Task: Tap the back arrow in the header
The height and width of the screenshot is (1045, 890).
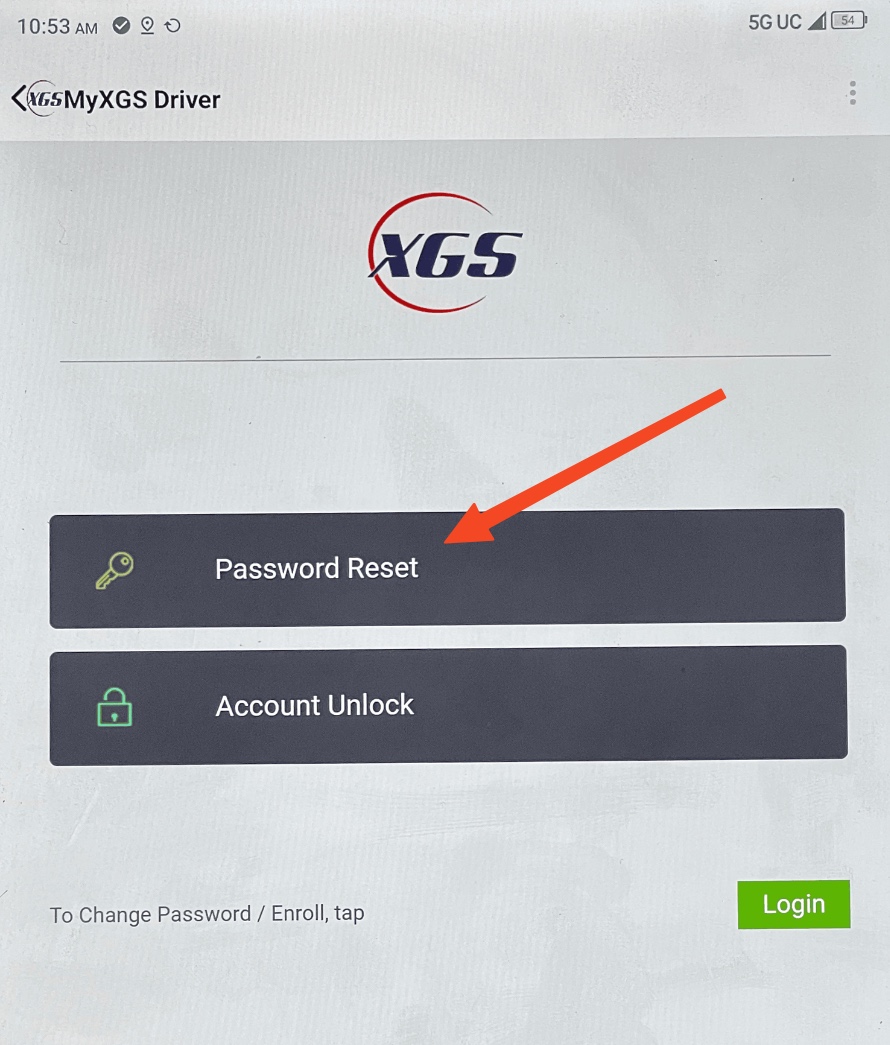Action: 18,98
